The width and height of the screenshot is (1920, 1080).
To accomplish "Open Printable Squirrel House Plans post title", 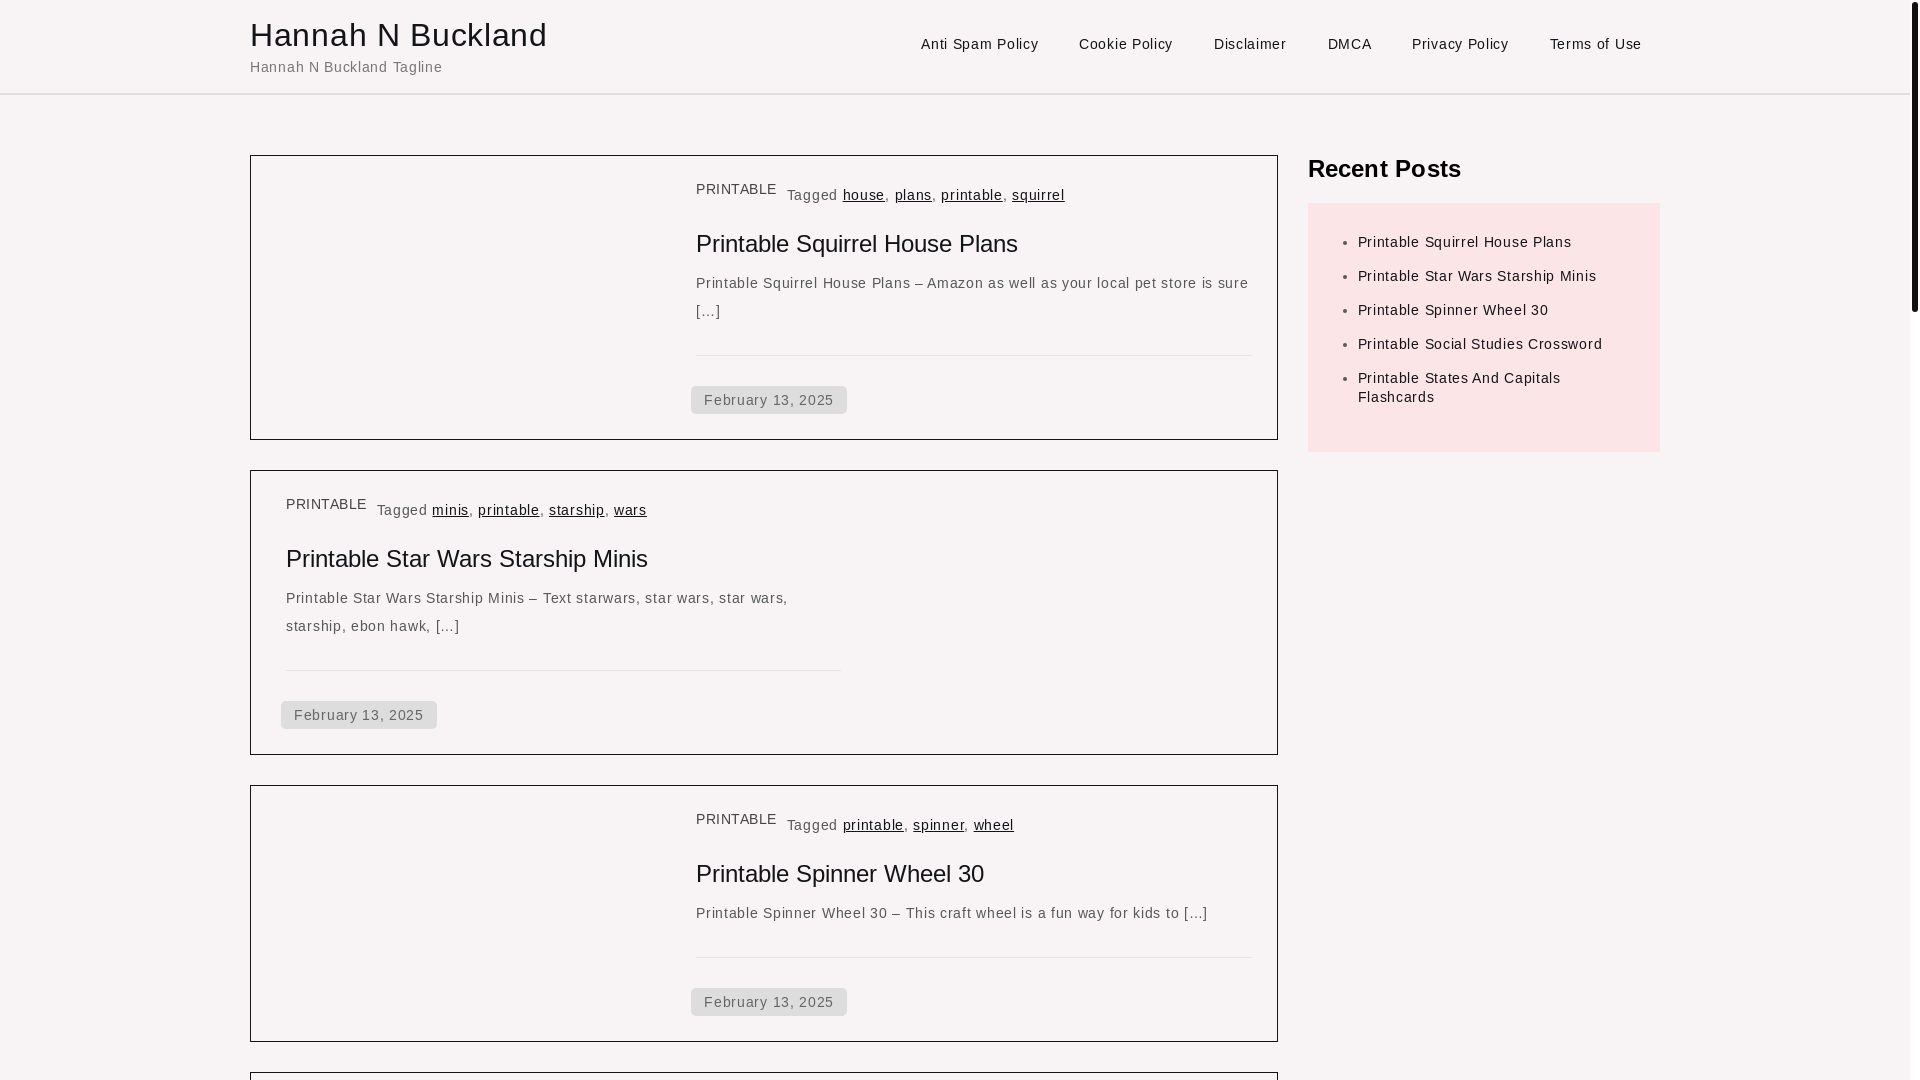I will pos(856,244).
